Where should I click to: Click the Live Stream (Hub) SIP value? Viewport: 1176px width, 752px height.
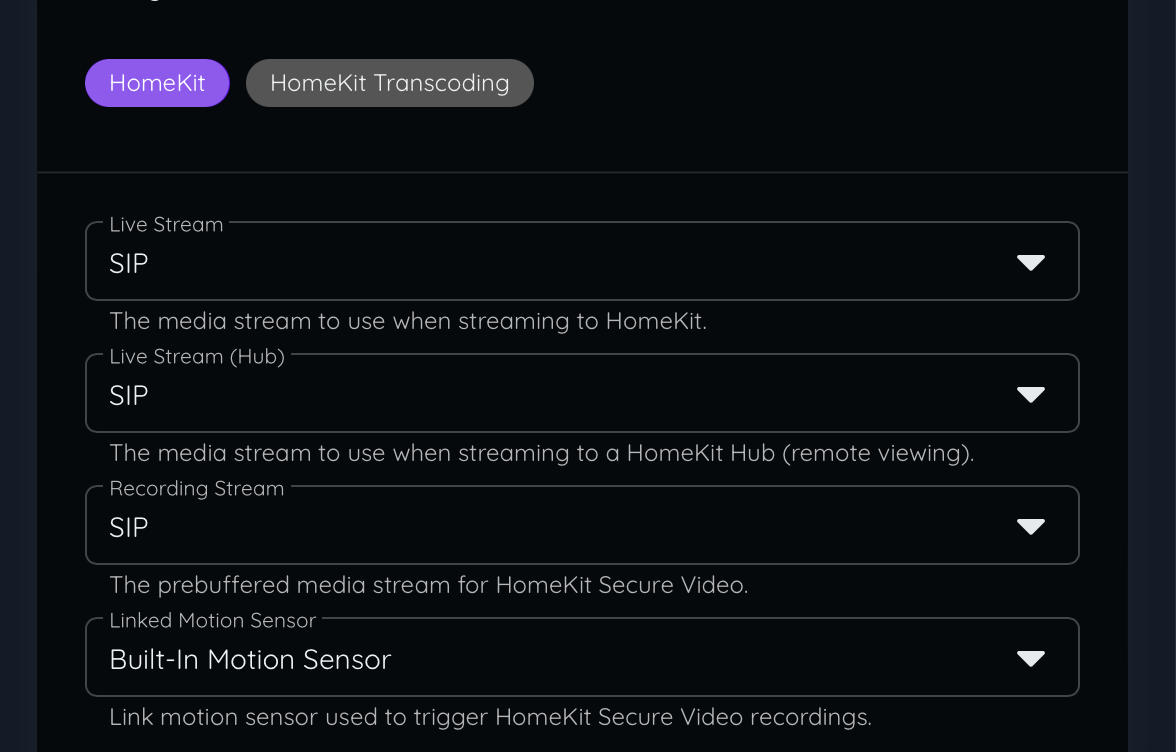click(128, 394)
